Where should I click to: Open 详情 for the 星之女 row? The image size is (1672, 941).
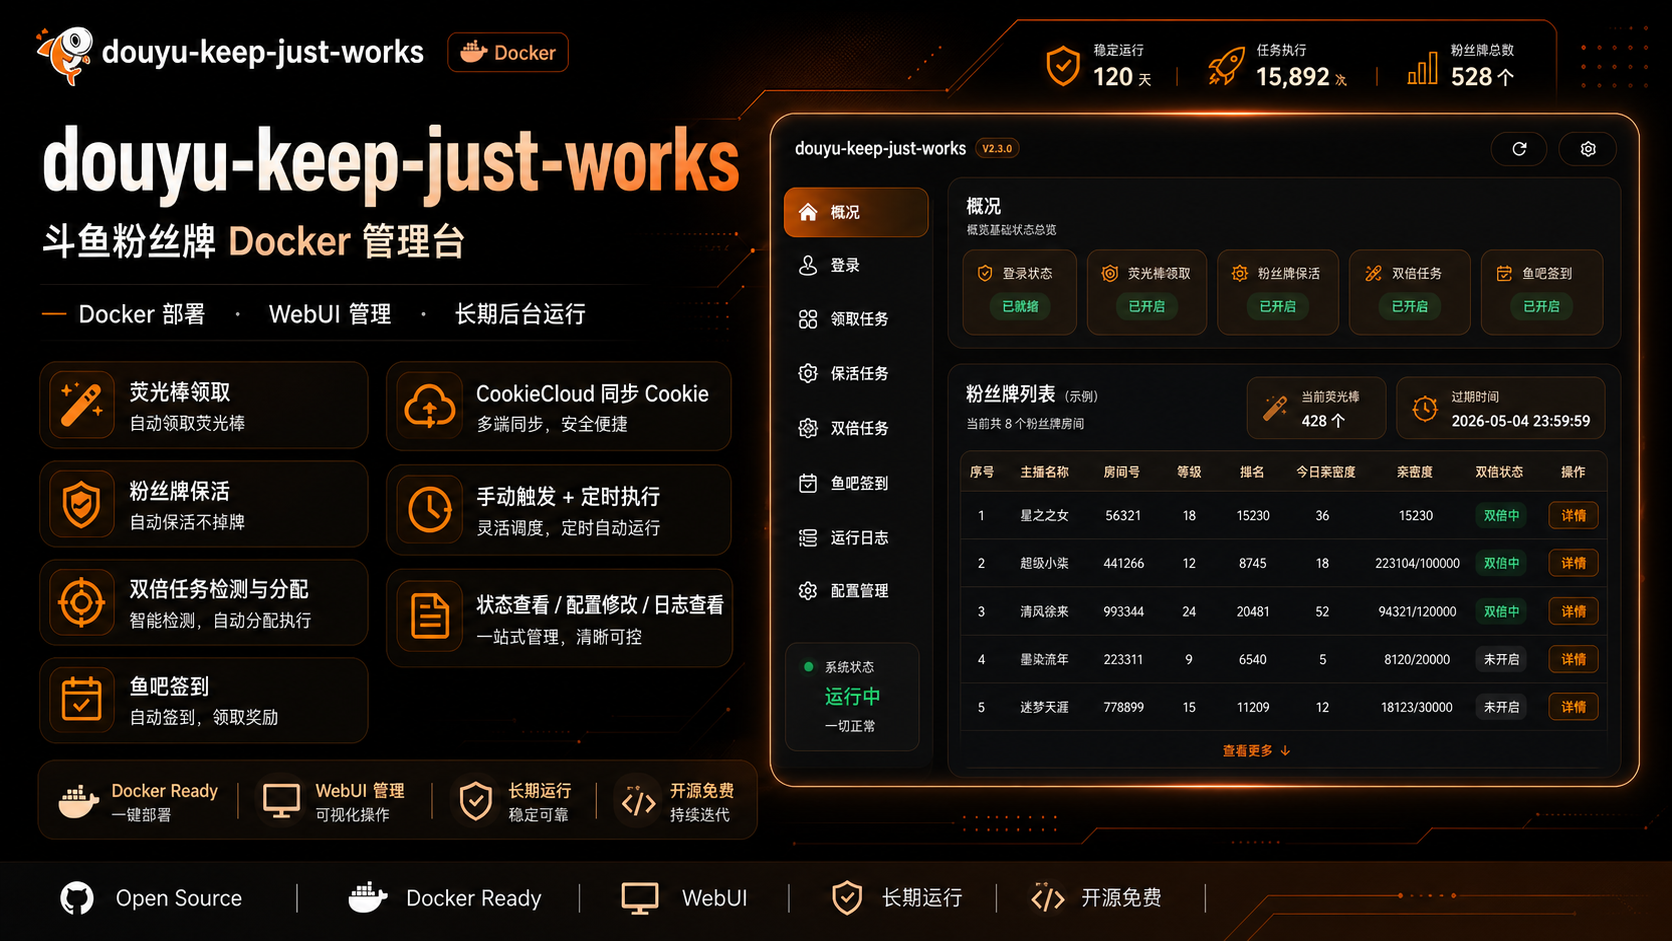1573,516
